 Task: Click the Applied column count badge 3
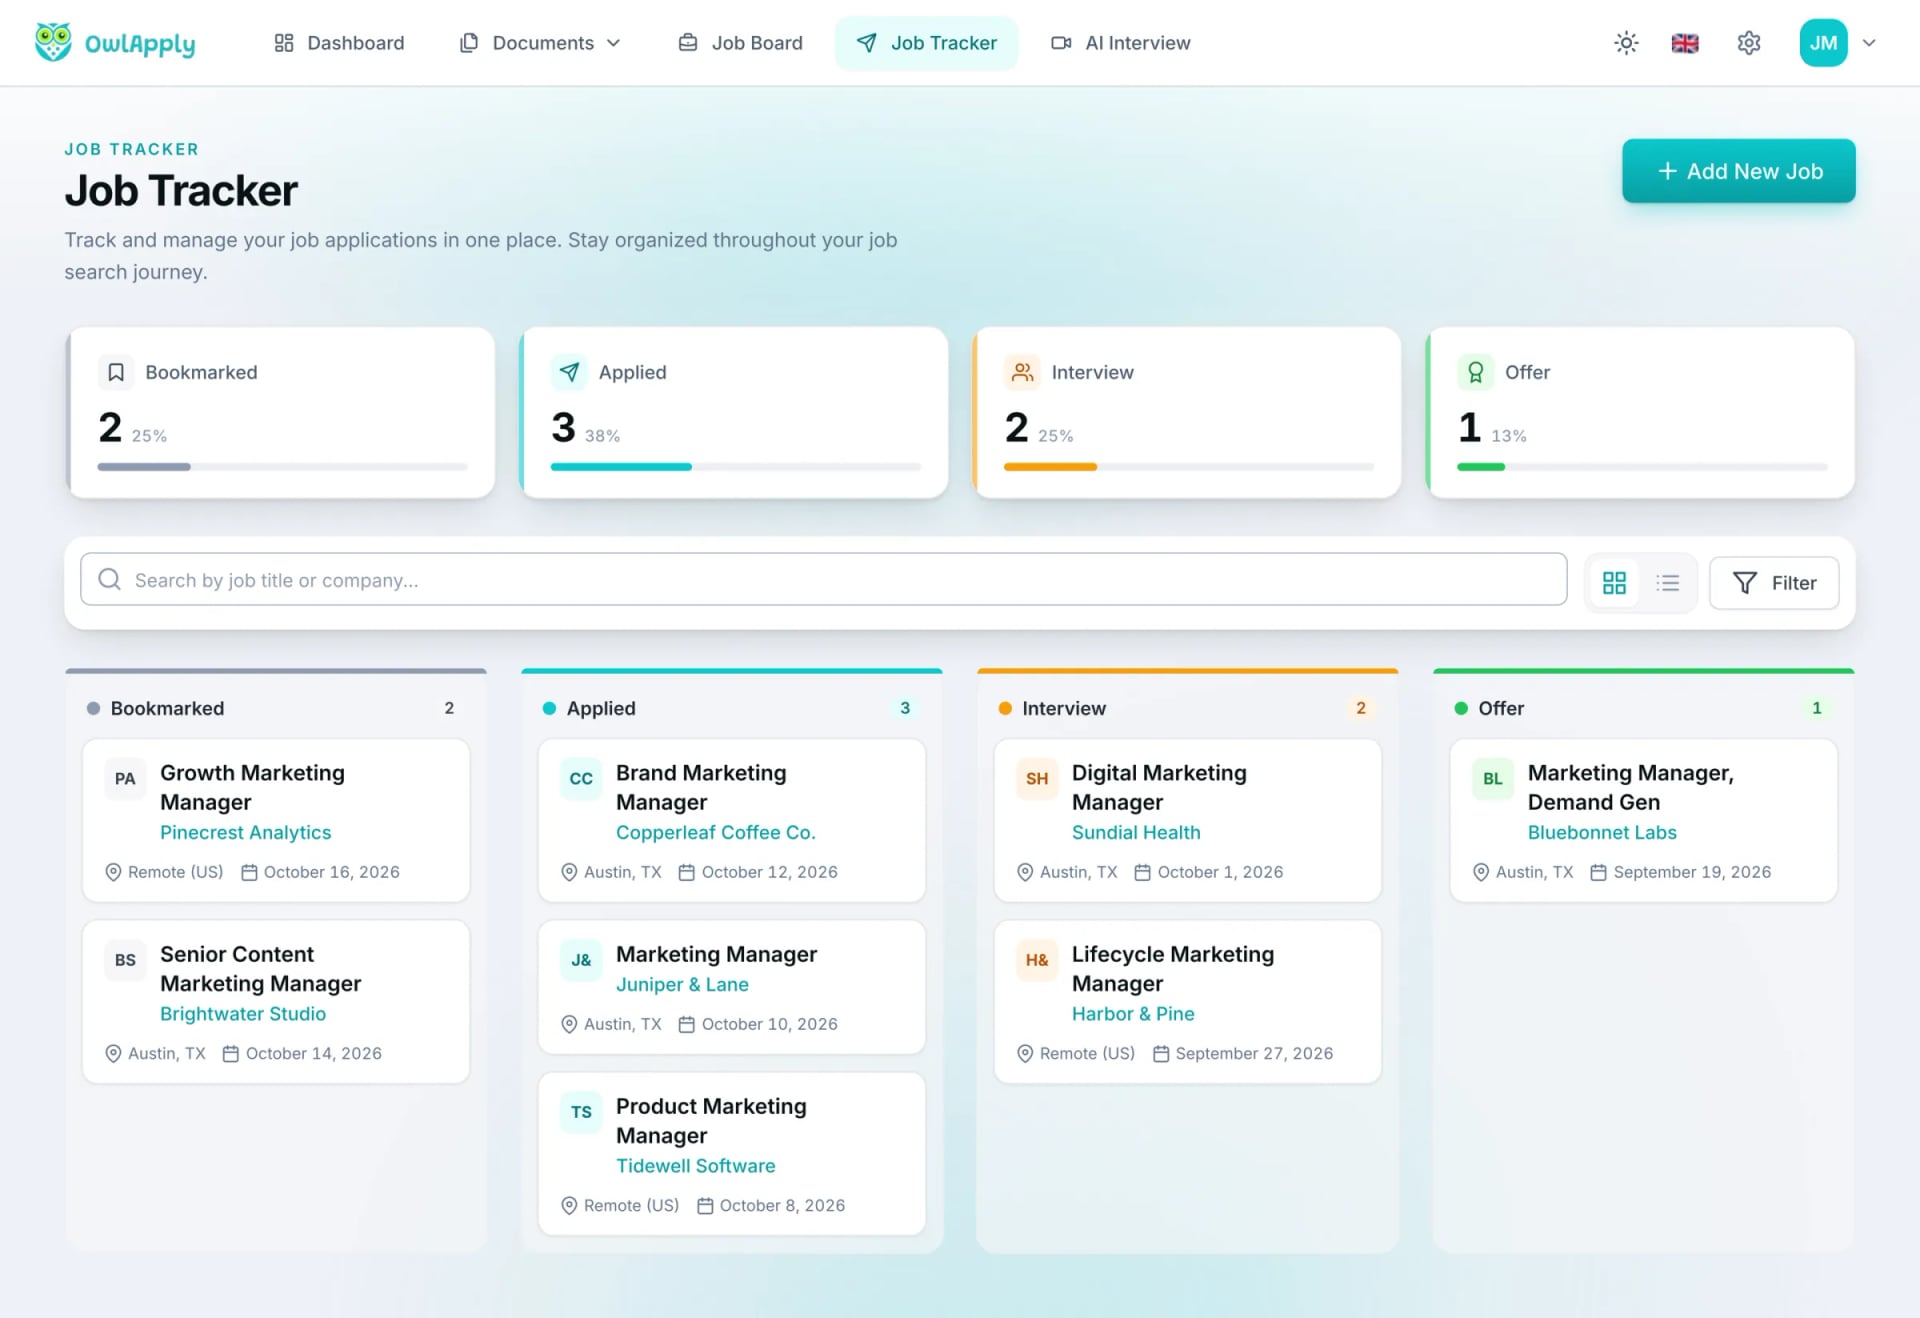[x=905, y=708]
